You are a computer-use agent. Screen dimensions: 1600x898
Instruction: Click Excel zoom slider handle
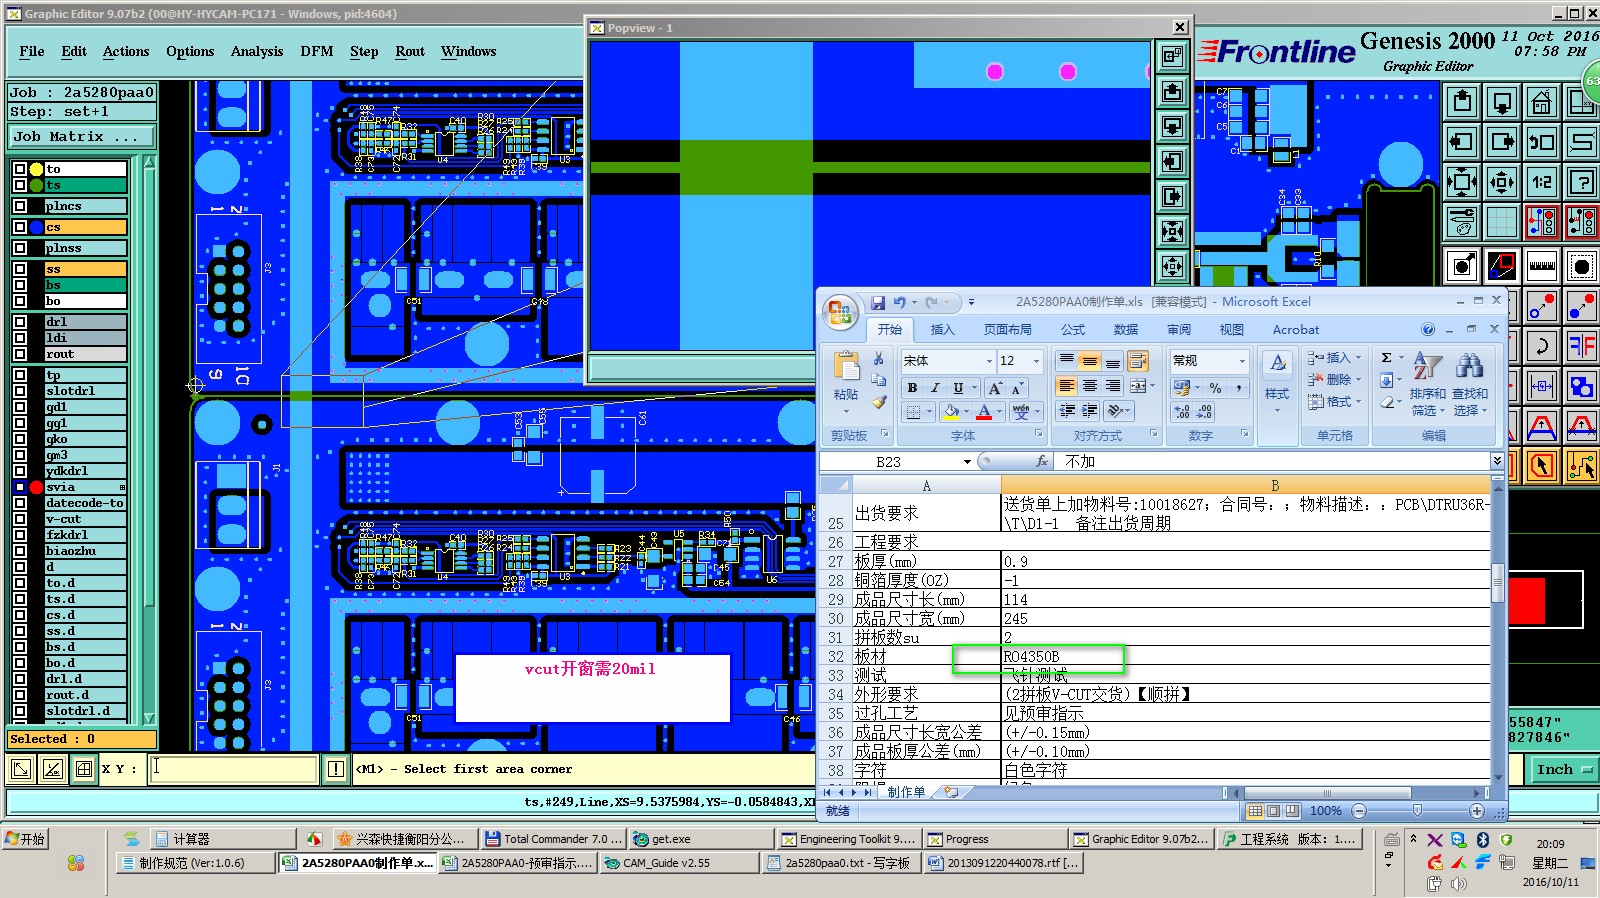click(x=1417, y=811)
